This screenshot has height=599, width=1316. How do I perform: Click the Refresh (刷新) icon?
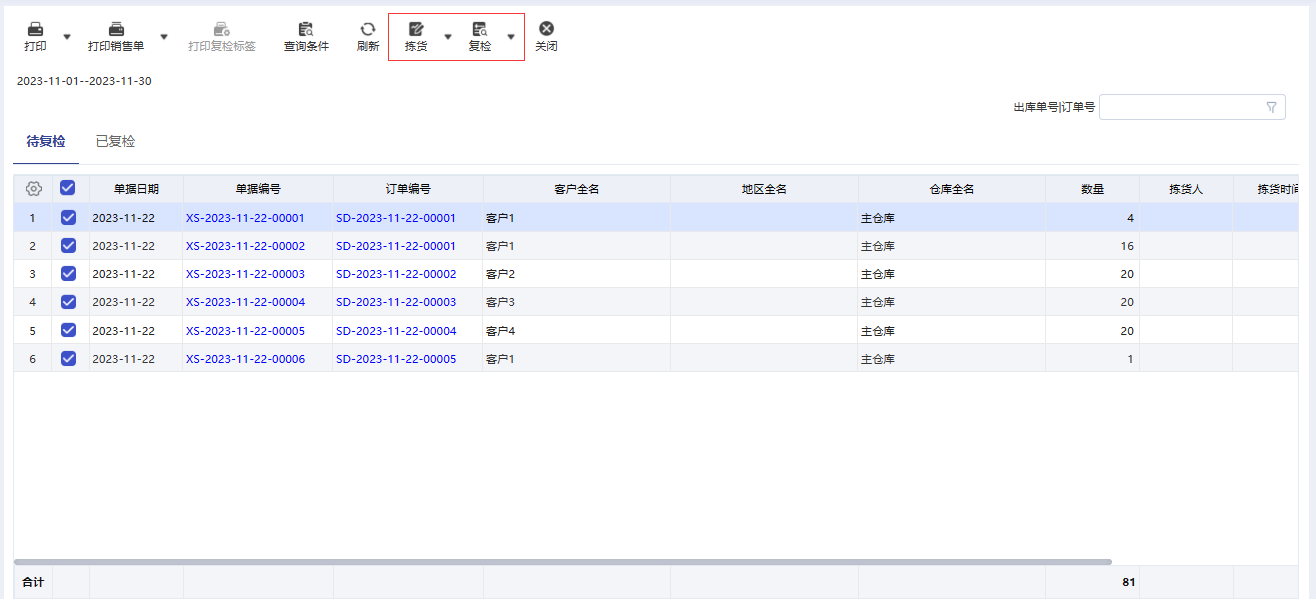point(368,30)
